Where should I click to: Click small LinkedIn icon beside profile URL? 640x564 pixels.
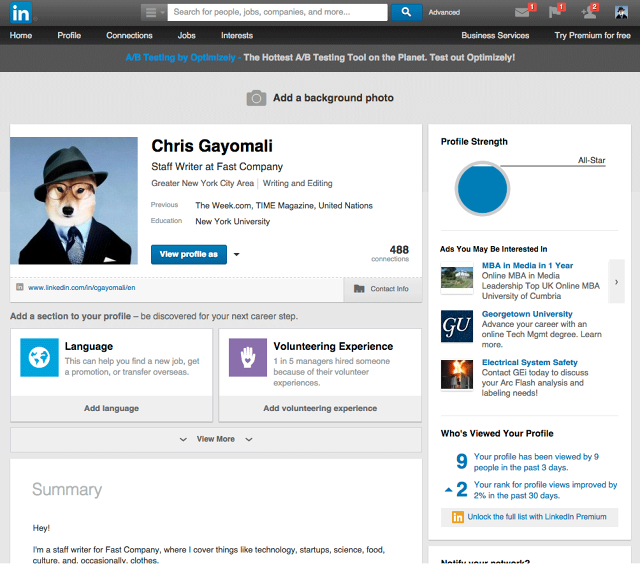click(x=20, y=287)
